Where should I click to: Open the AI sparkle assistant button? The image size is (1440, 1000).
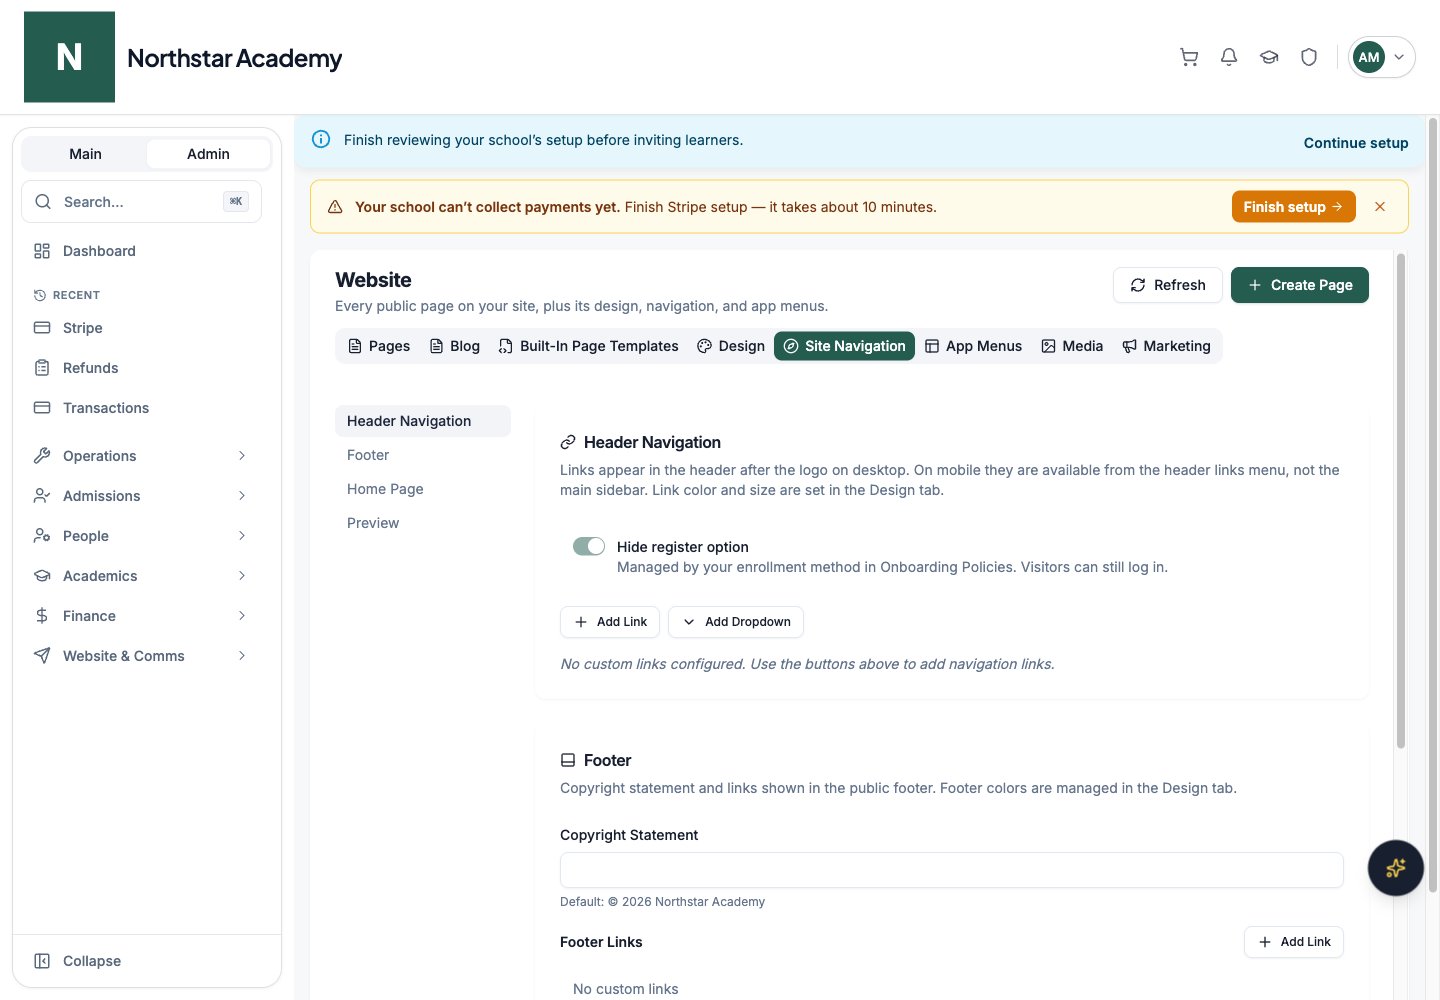[x=1396, y=868]
